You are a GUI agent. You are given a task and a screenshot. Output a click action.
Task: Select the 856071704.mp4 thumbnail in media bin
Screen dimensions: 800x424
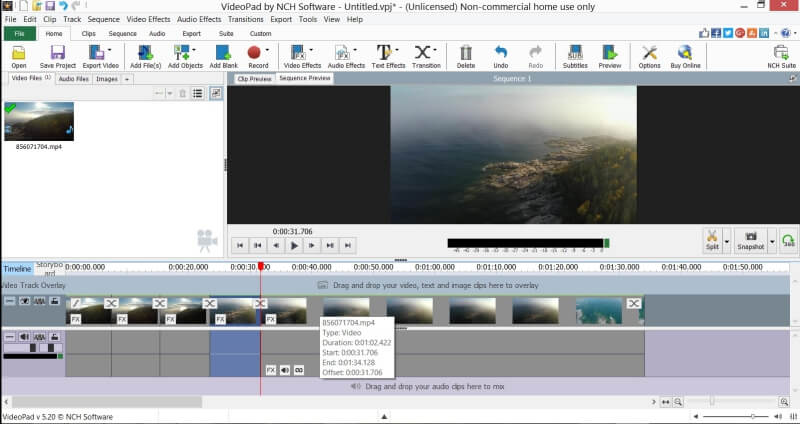tap(39, 121)
